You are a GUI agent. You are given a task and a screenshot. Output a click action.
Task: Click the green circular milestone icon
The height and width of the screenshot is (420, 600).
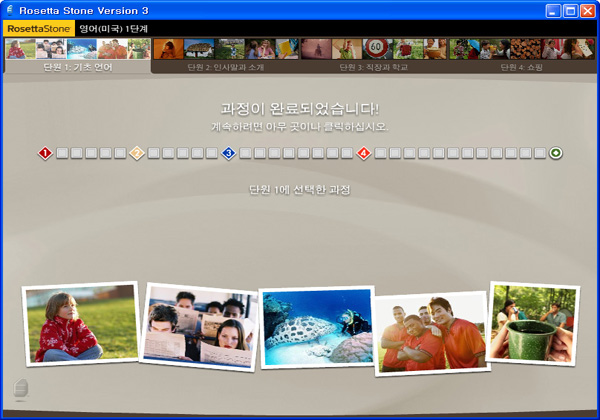556,153
